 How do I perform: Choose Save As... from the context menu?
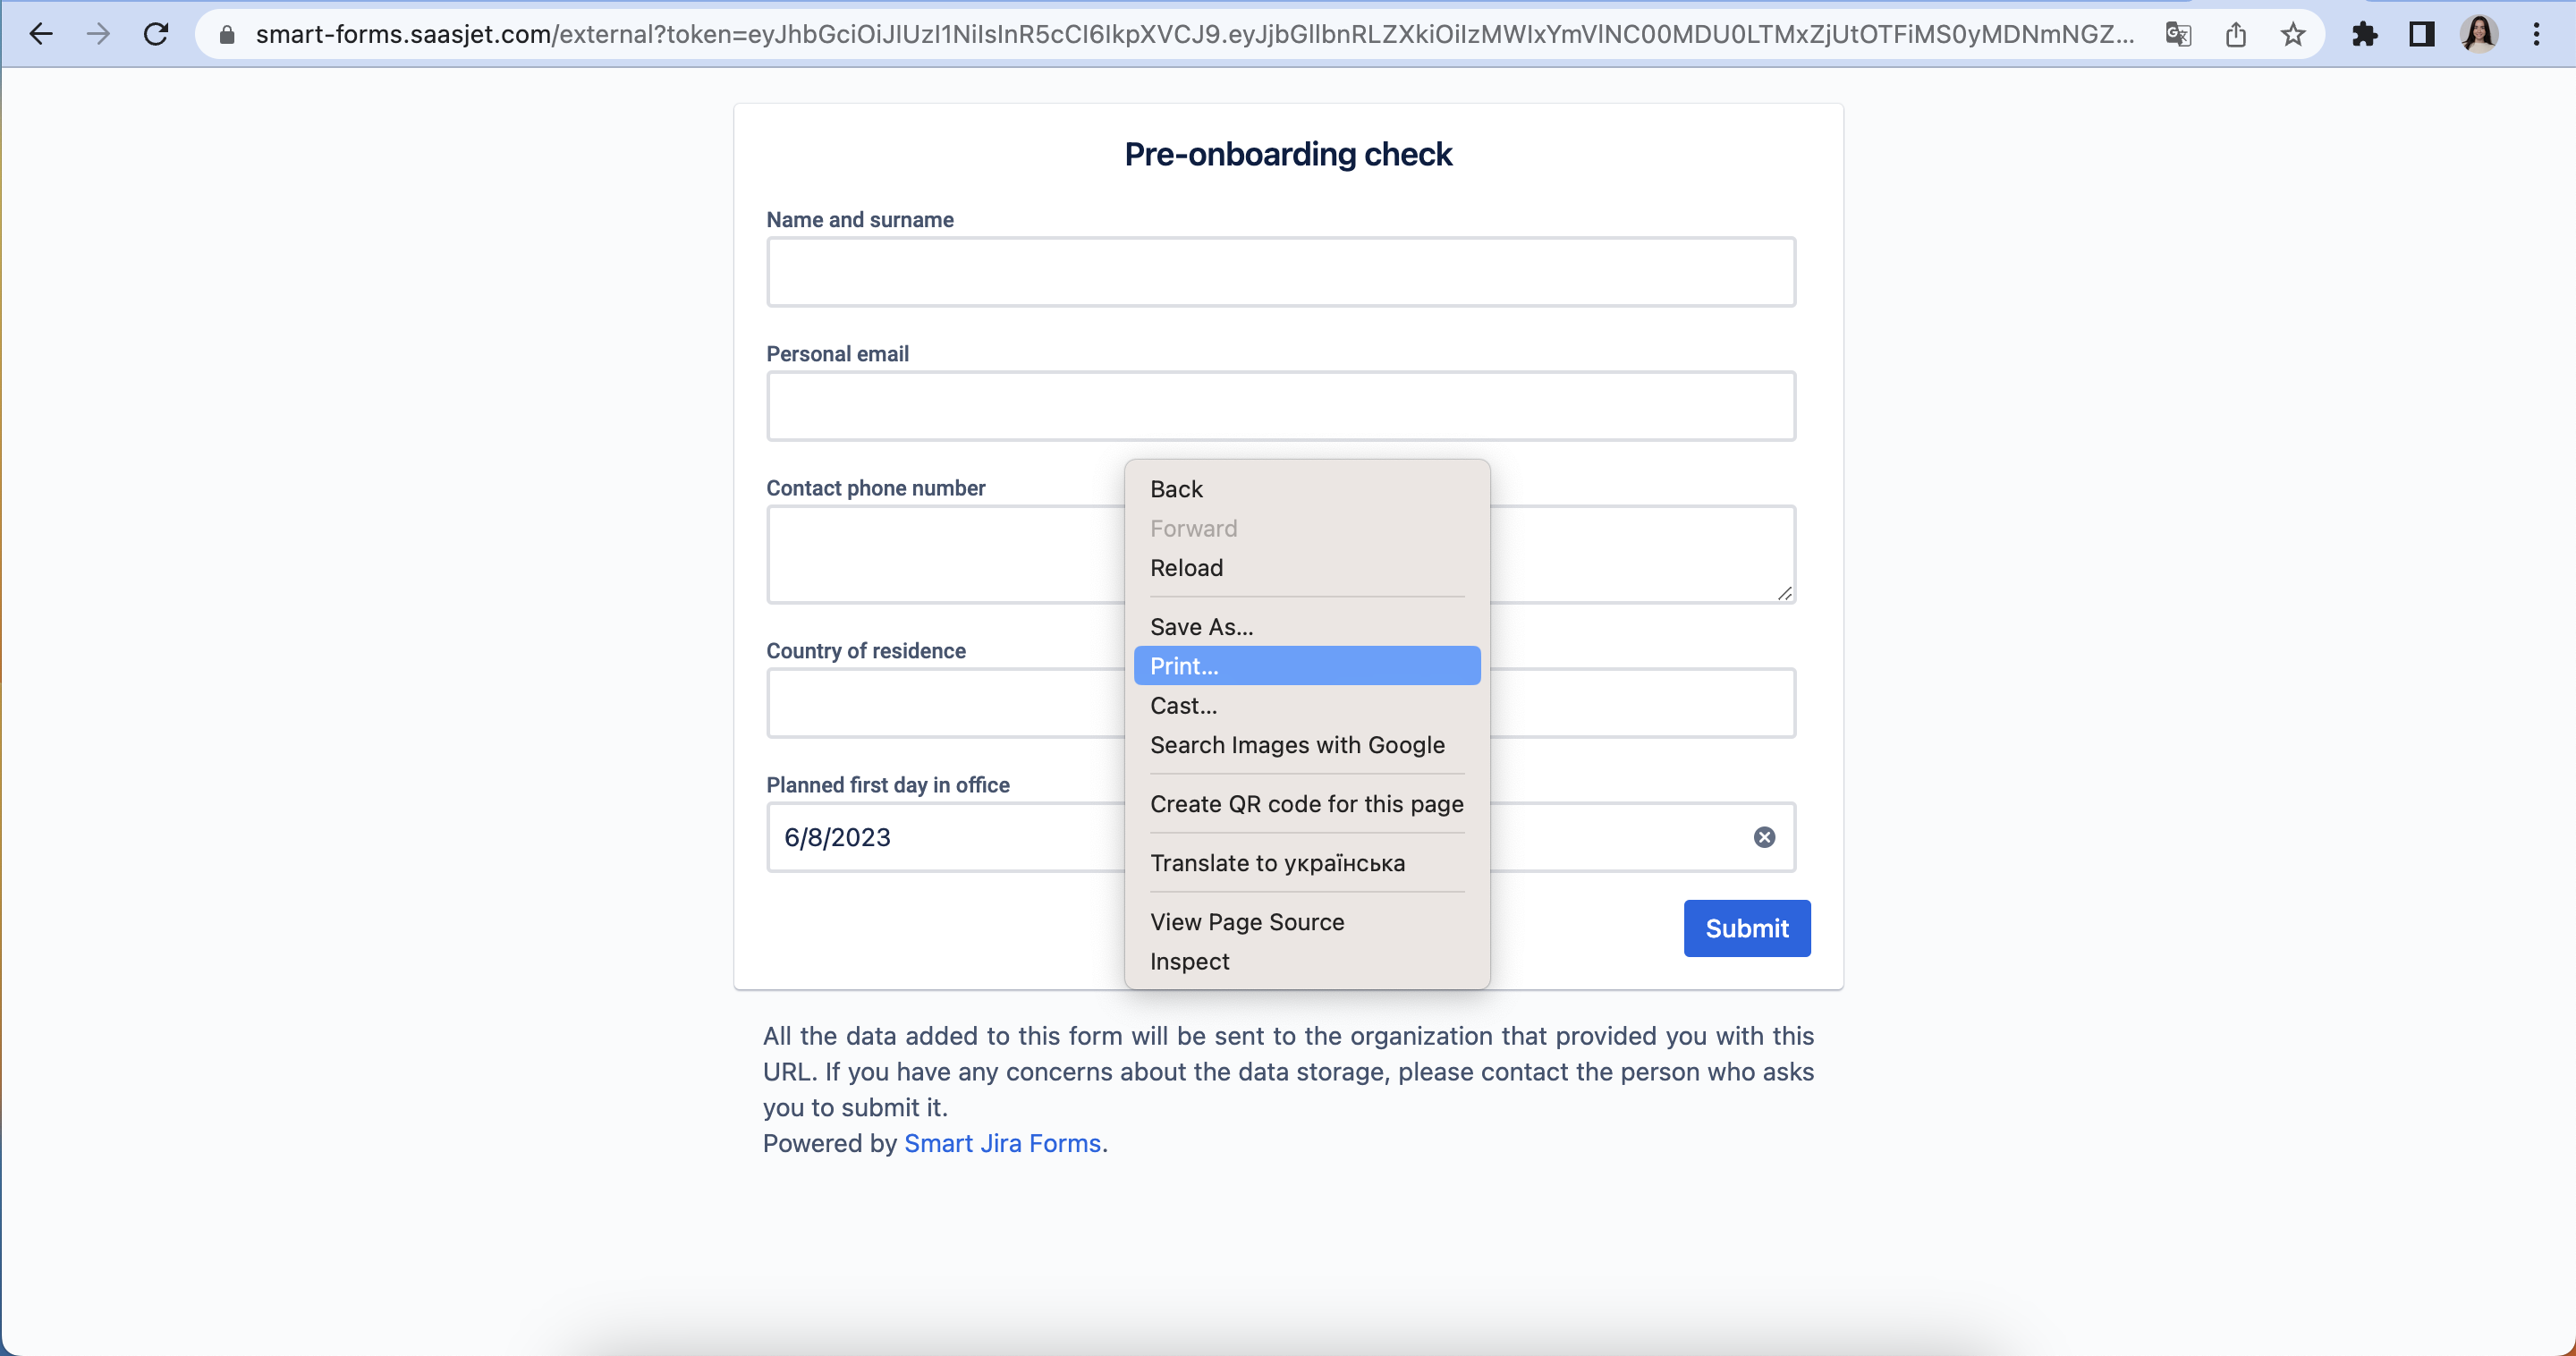[x=1201, y=627]
